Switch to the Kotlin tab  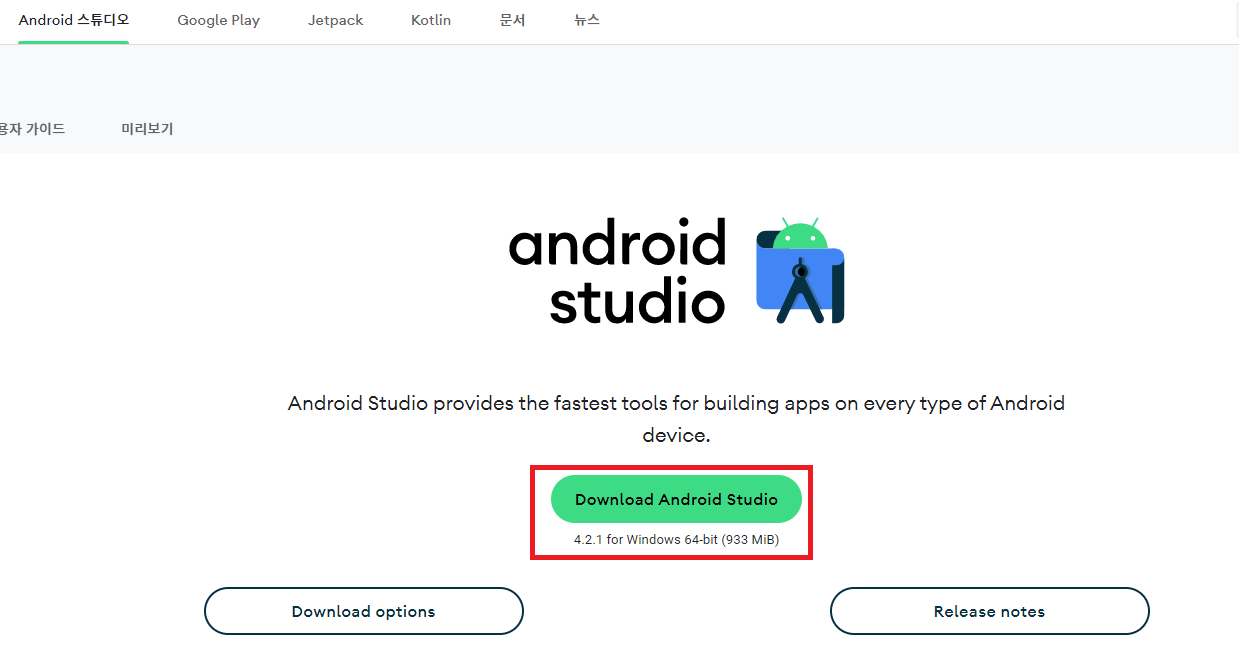tap(431, 20)
